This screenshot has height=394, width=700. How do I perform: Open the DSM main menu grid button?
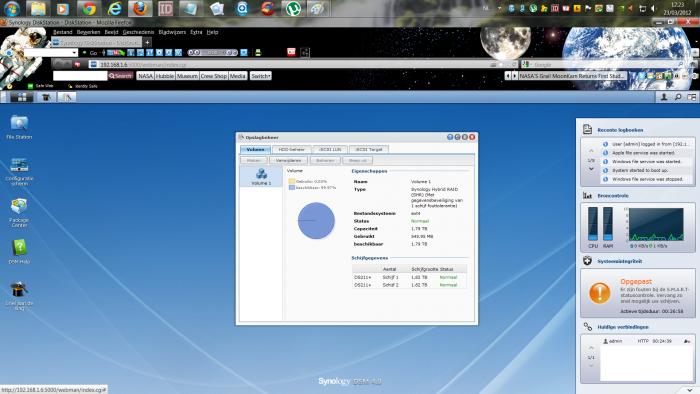pos(21,97)
